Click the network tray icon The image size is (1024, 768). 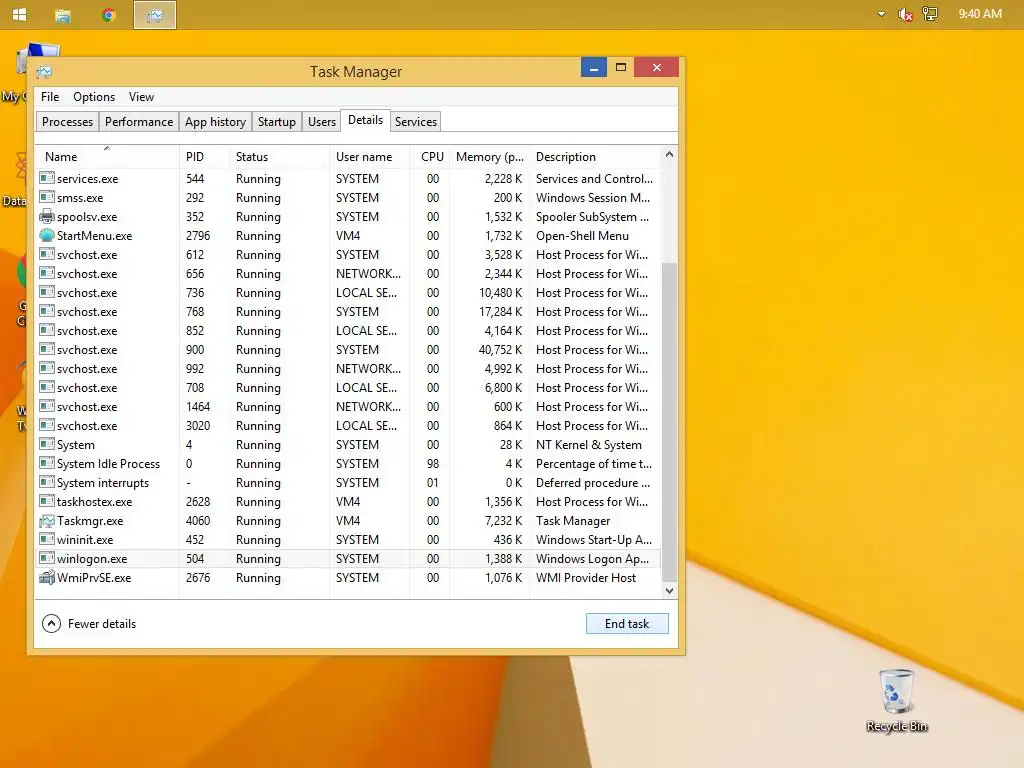pos(930,14)
